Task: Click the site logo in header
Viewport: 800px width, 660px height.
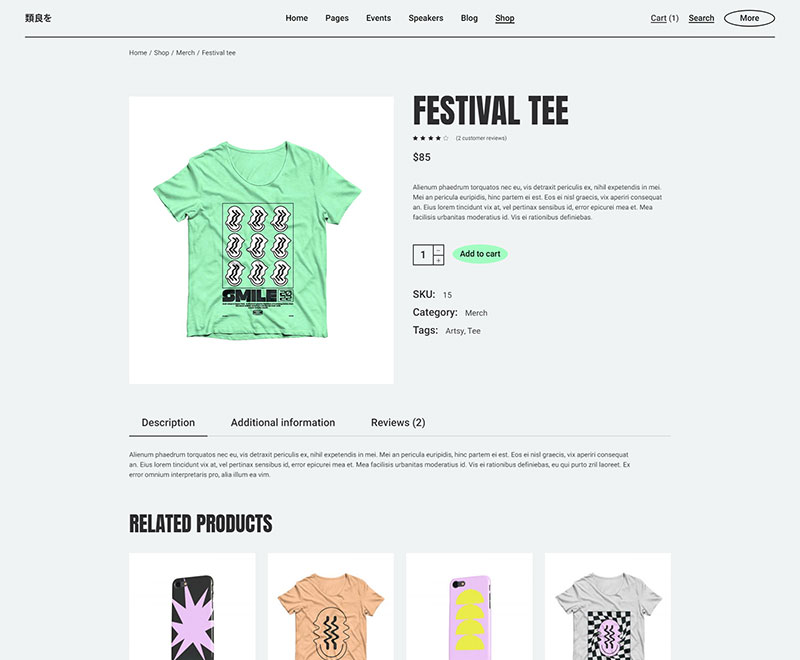Action: [38, 18]
